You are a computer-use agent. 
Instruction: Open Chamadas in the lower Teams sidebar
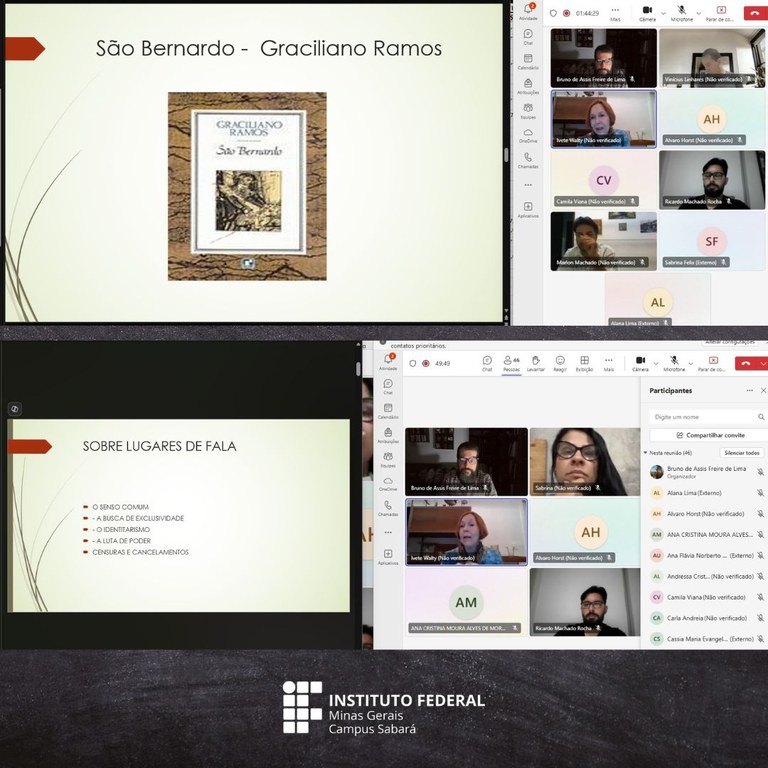388,507
